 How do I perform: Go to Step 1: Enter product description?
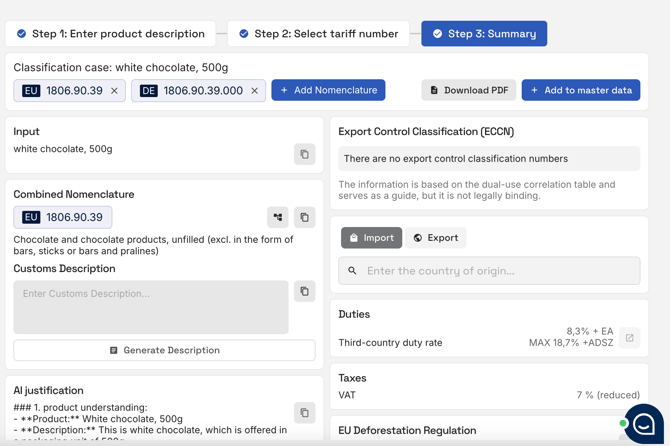tap(110, 34)
